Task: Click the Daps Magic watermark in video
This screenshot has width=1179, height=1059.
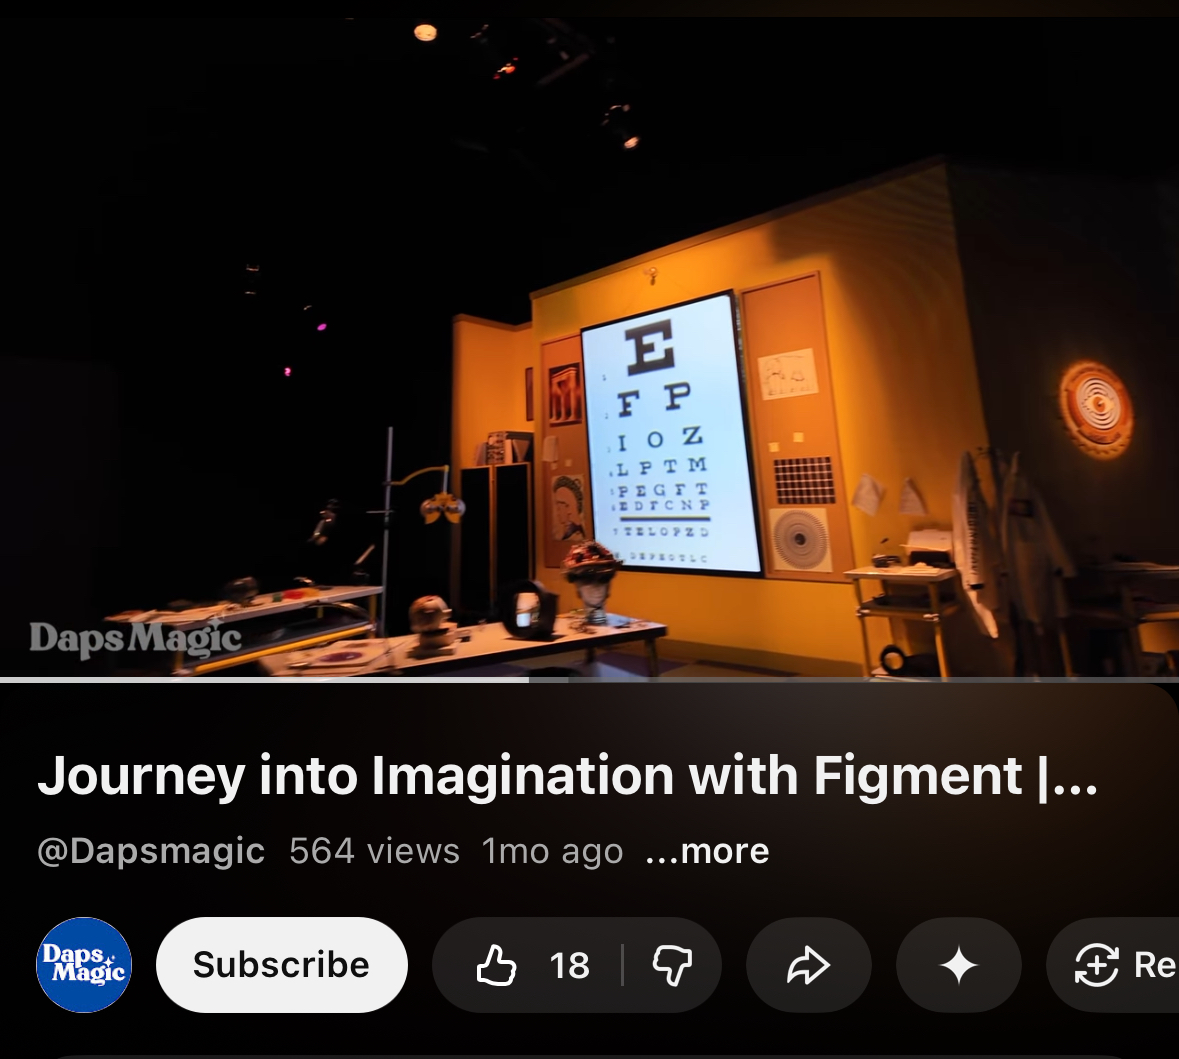Action: point(135,638)
